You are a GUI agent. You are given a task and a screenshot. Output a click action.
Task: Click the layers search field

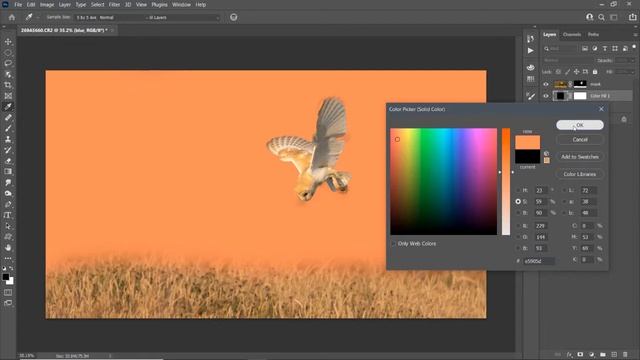tap(560, 49)
